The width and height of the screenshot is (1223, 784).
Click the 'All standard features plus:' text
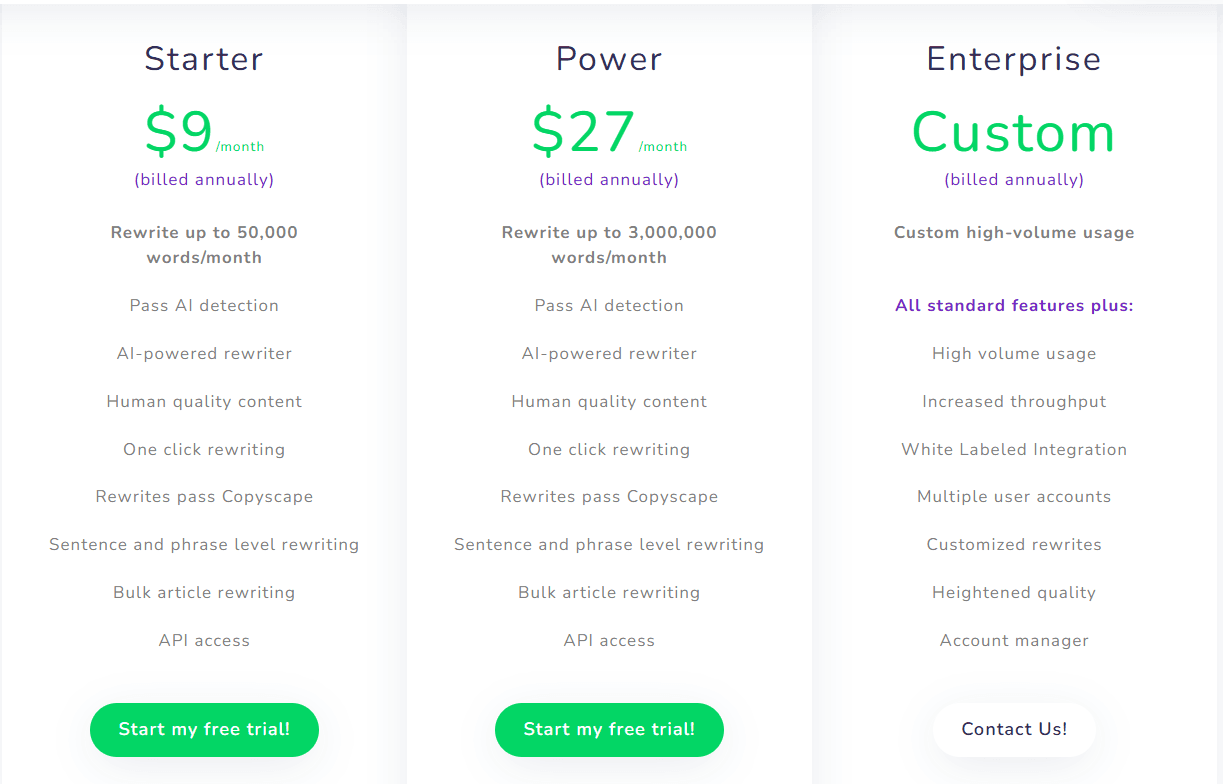(1014, 305)
